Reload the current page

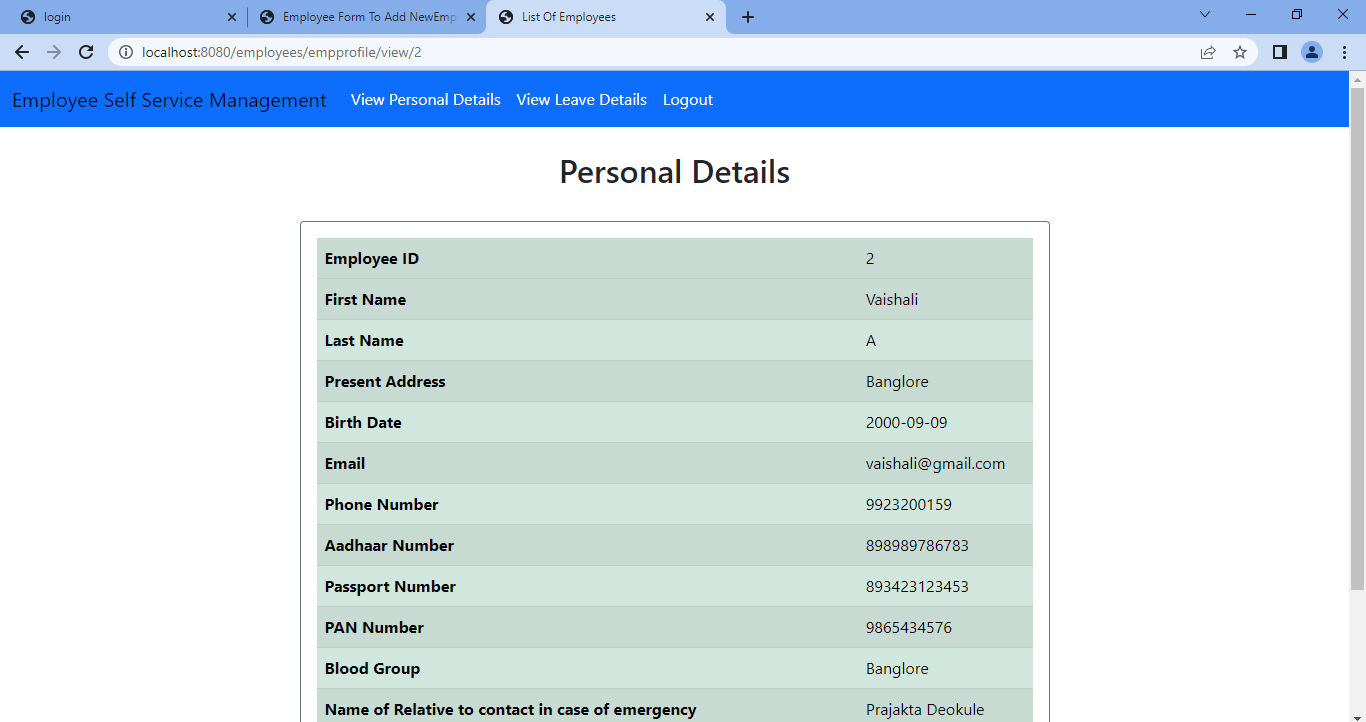pyautogui.click(x=86, y=52)
